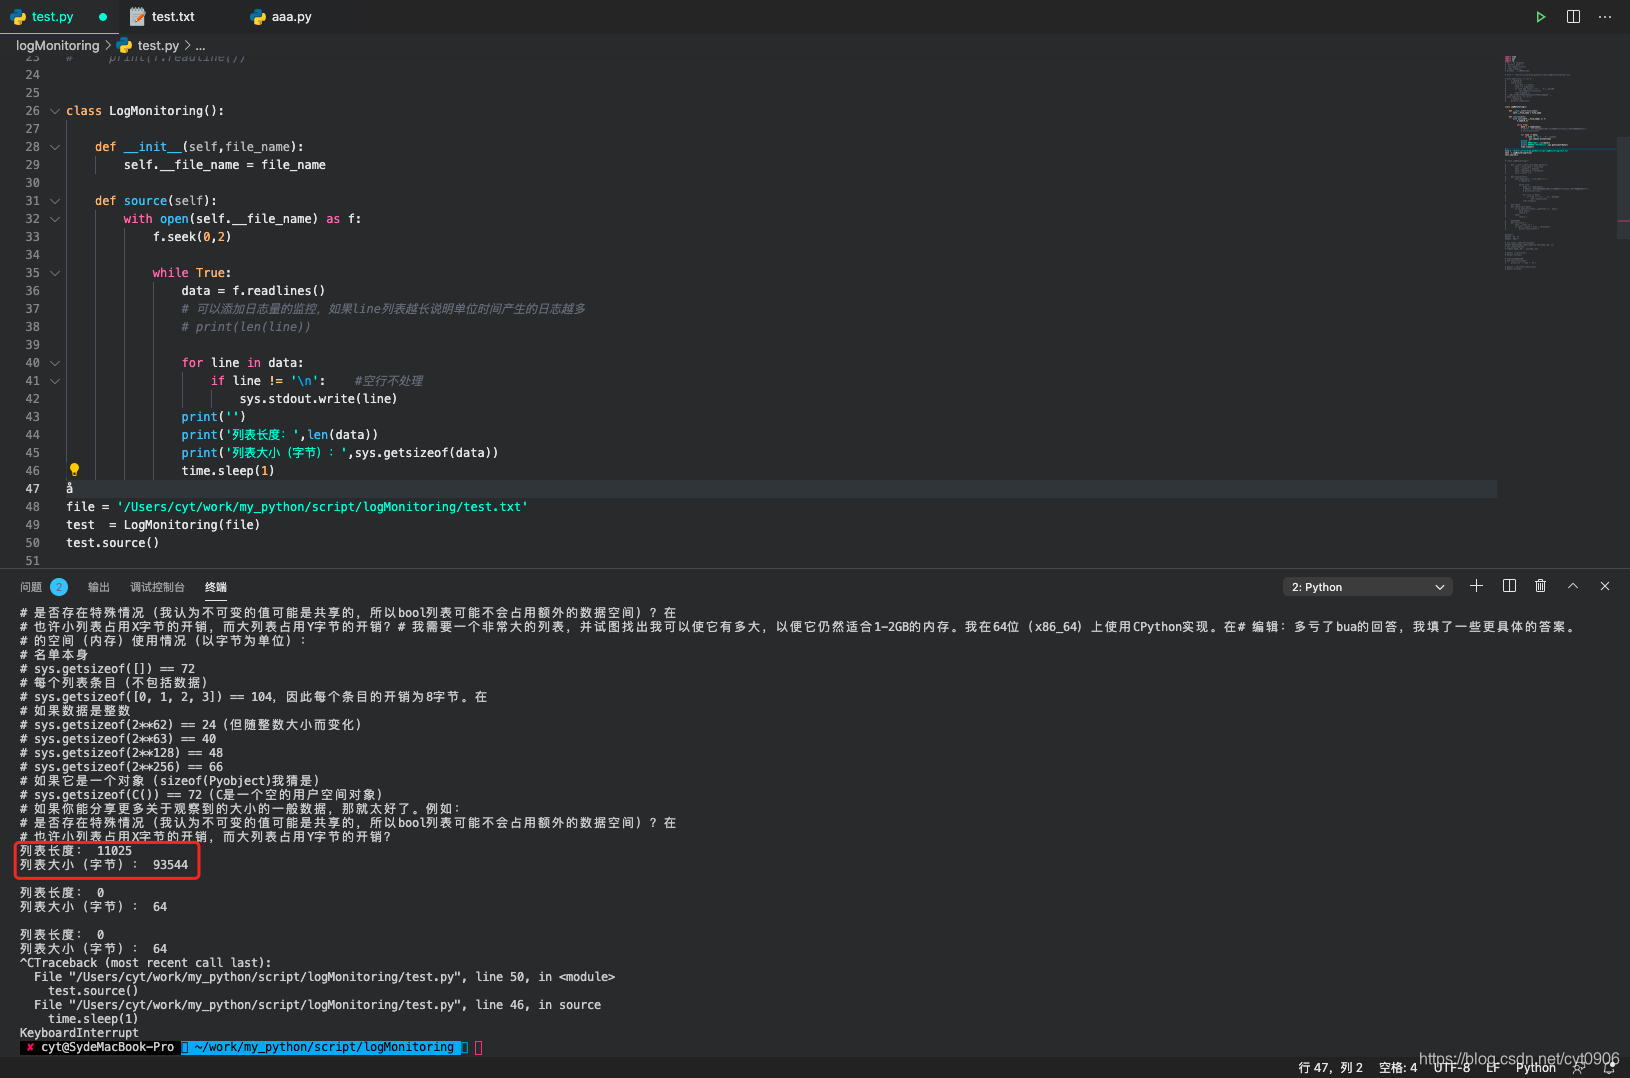Click the breadcrumb ellipsis symbol item
Image resolution: width=1630 pixels, height=1078 pixels.
[200, 46]
